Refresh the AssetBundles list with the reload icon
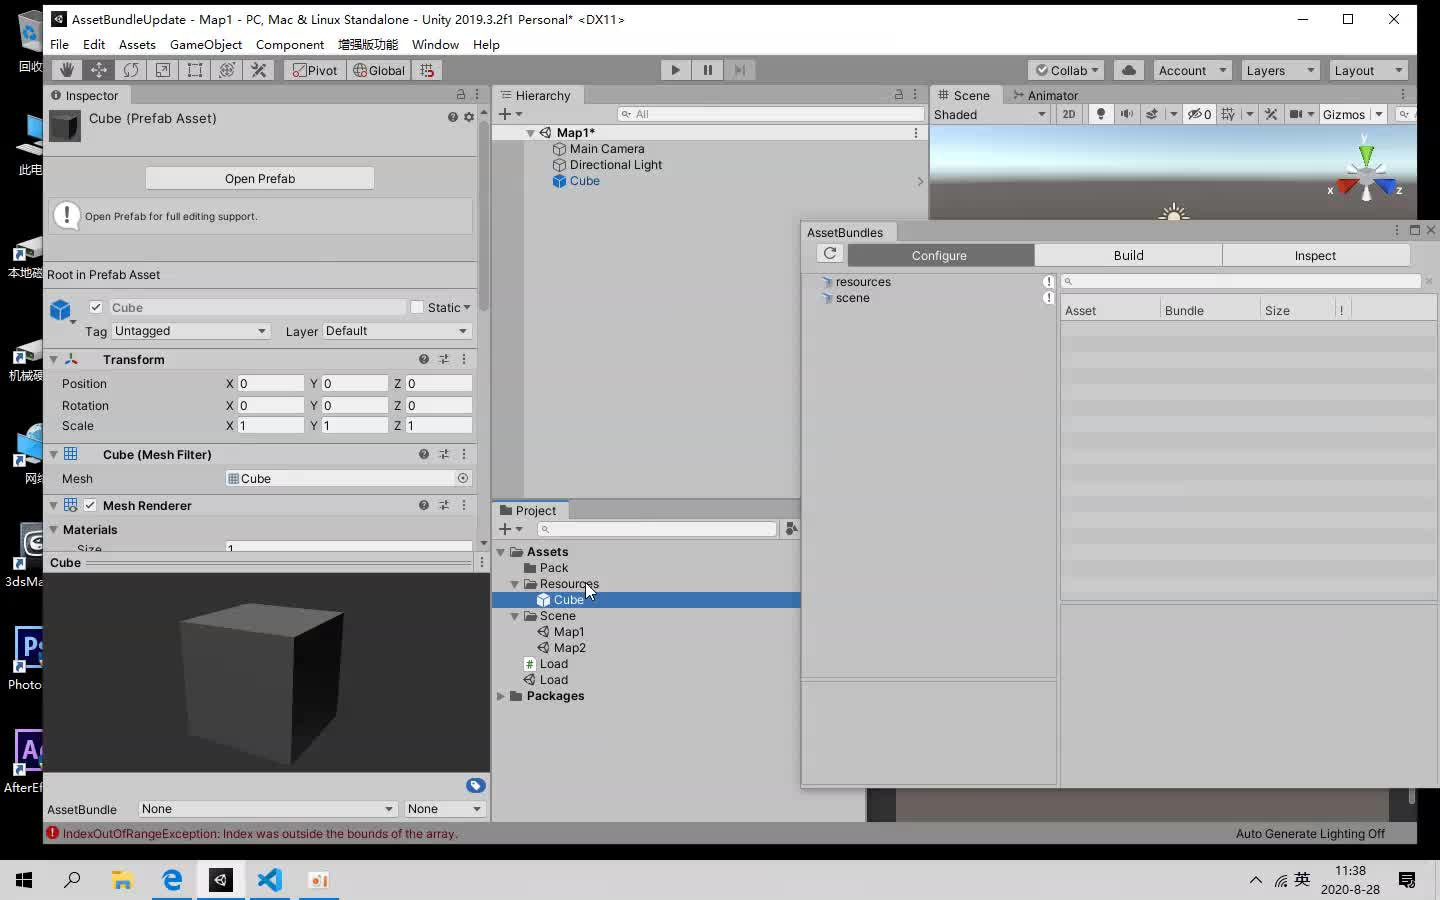The width and height of the screenshot is (1440, 900). 830,253
